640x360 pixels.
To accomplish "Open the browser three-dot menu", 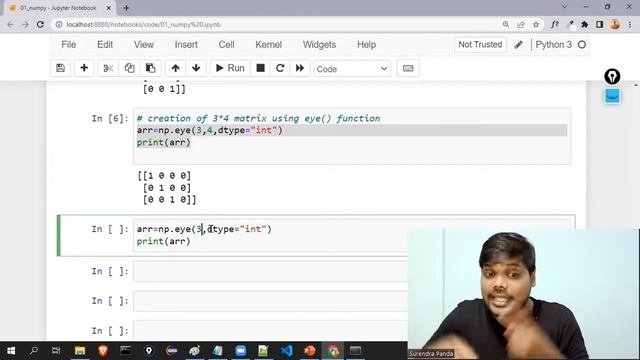I will point(630,24).
